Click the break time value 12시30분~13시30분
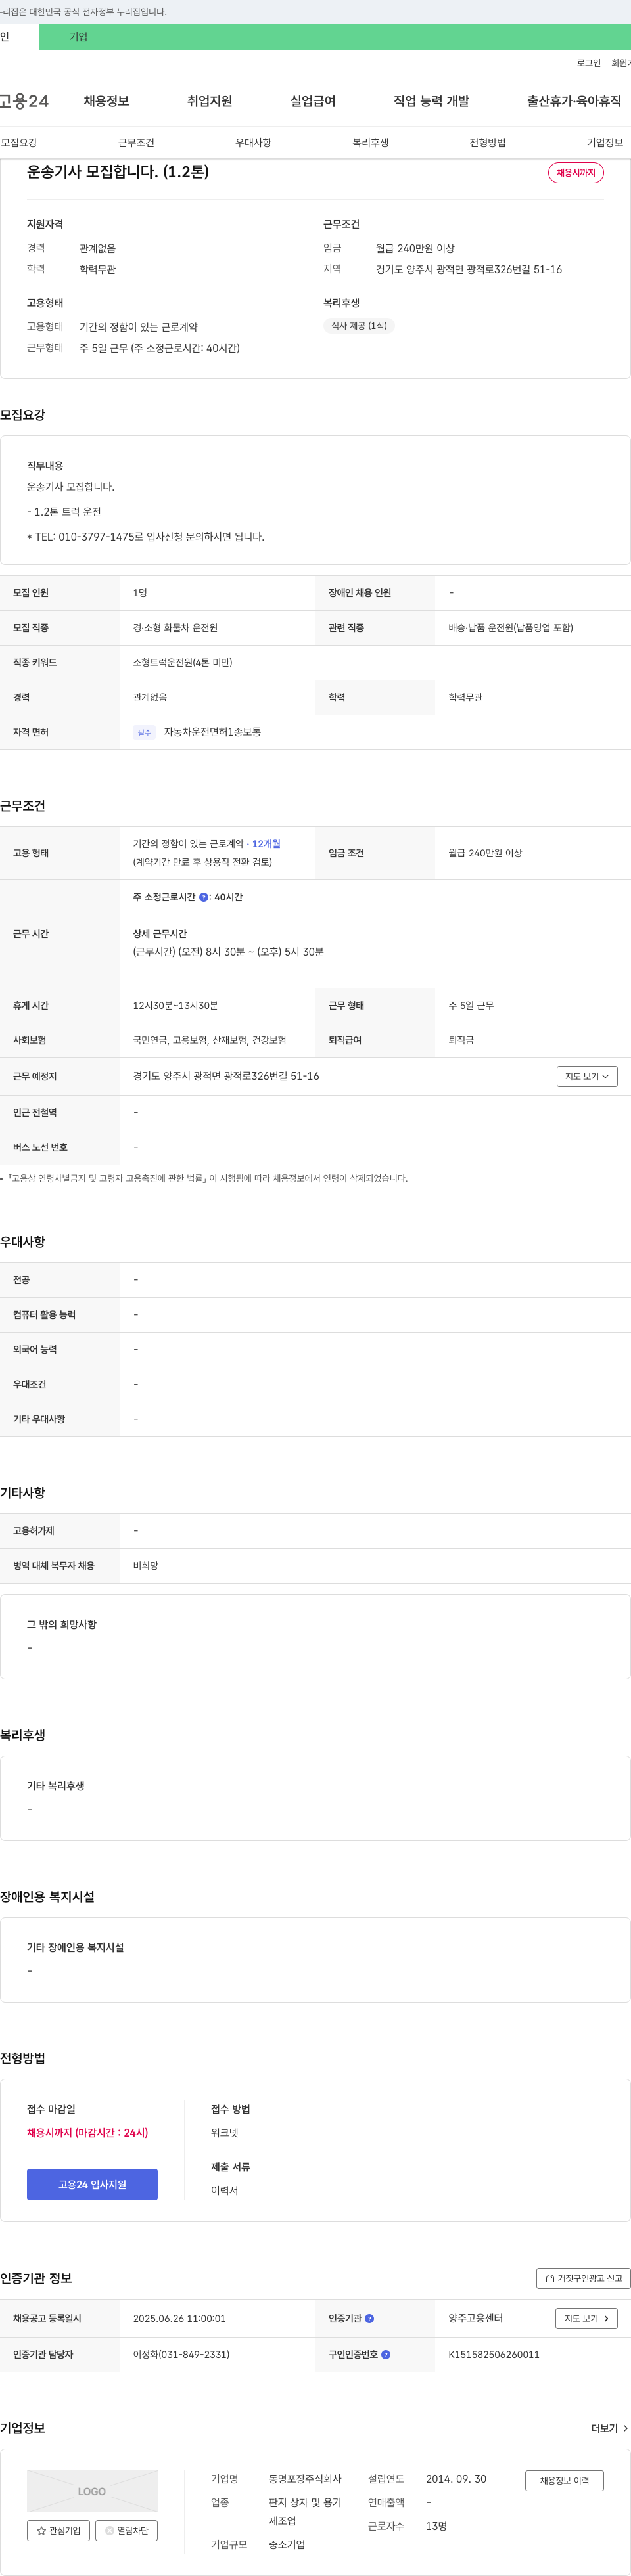This screenshot has width=631, height=2576. click(x=175, y=1005)
